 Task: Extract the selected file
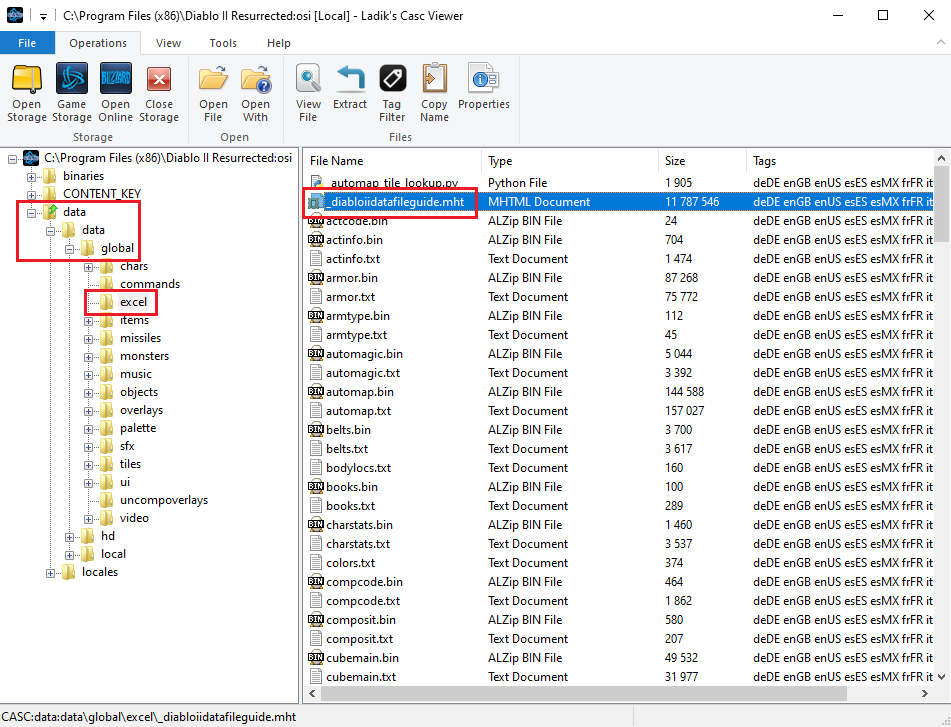pyautogui.click(x=350, y=87)
